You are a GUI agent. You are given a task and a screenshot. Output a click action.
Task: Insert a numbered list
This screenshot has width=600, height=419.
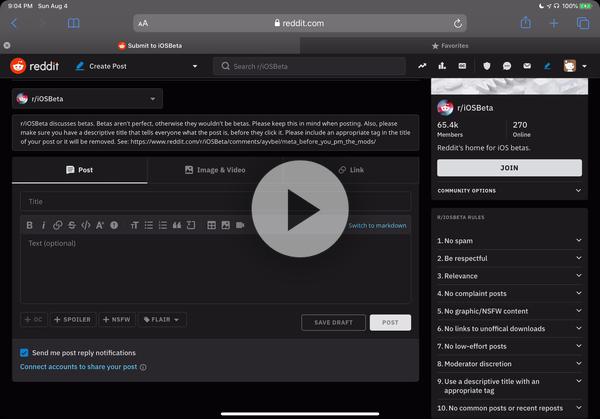[x=163, y=225]
